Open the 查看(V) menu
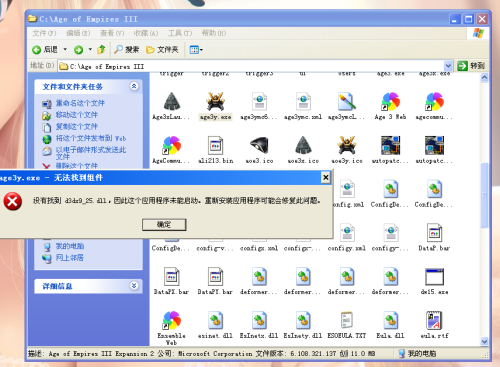This screenshot has height=367, width=500. (x=112, y=33)
